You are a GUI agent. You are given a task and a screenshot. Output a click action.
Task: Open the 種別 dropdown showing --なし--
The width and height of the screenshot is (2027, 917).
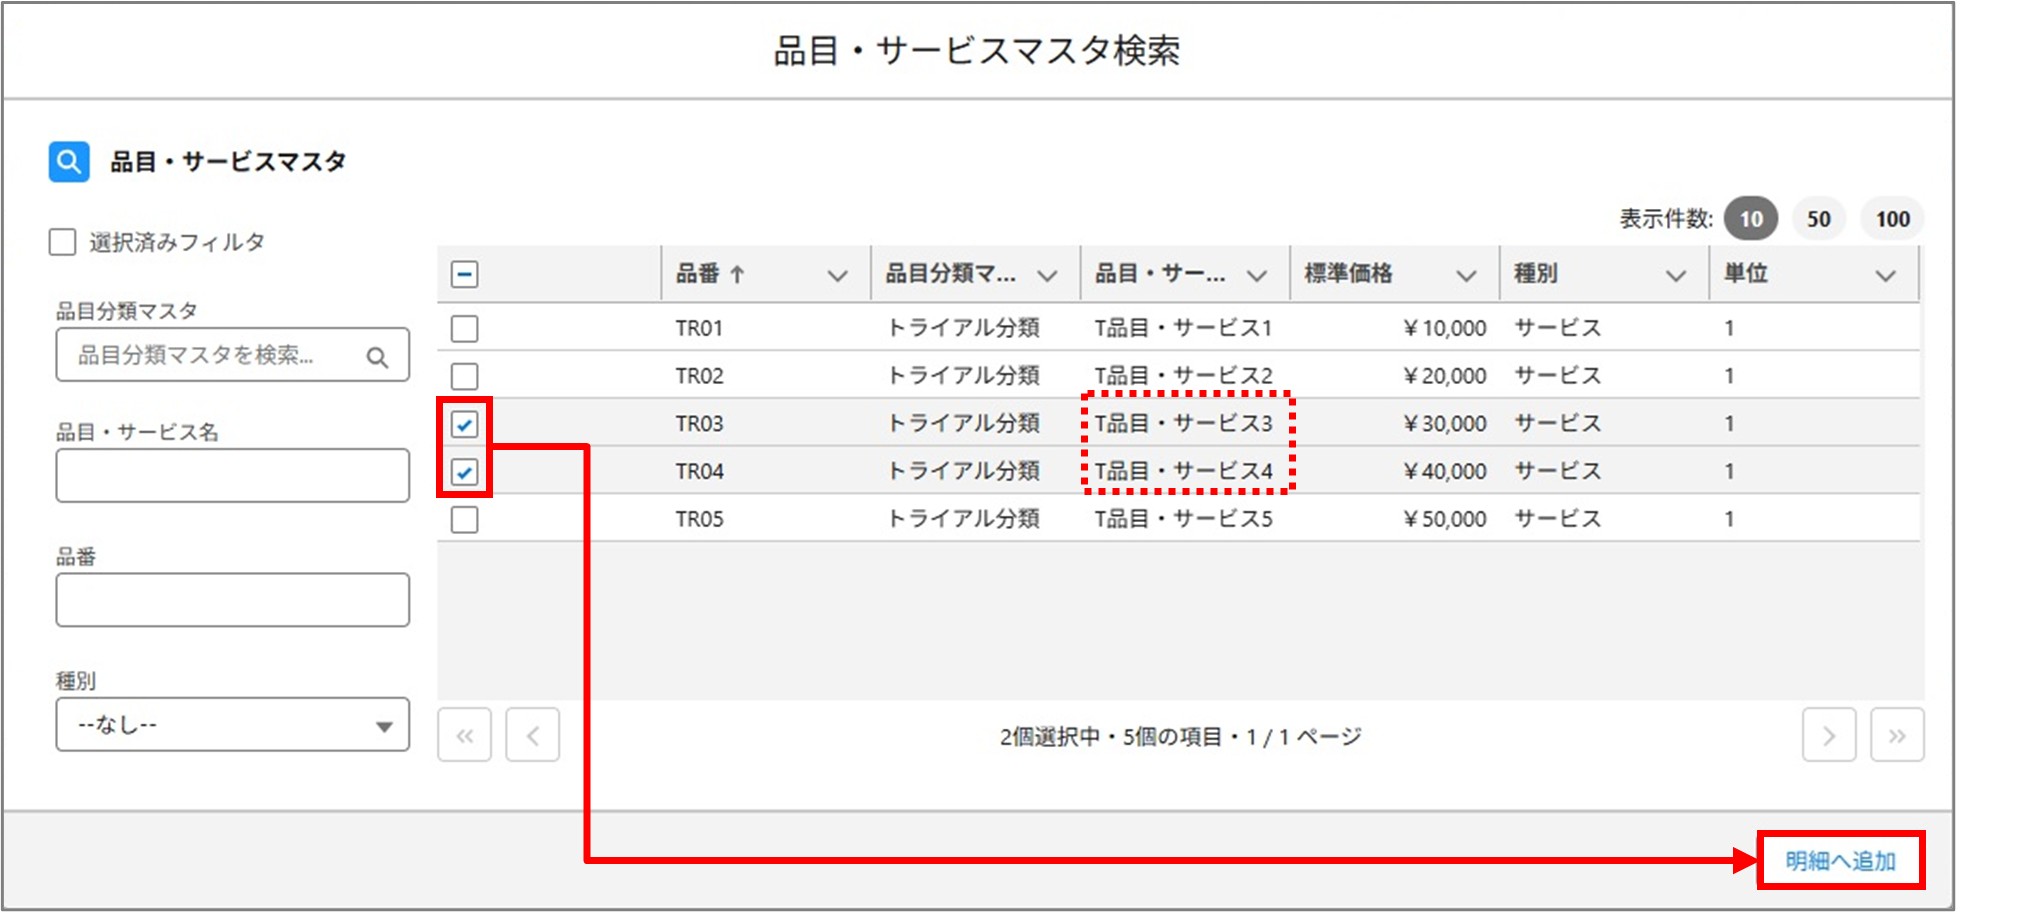point(231,724)
